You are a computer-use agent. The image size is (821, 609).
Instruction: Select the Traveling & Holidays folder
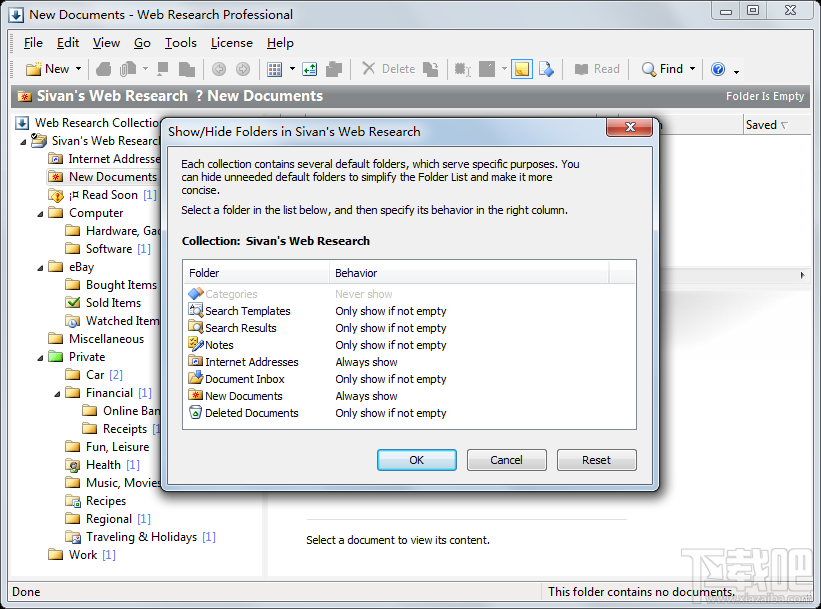[139, 536]
